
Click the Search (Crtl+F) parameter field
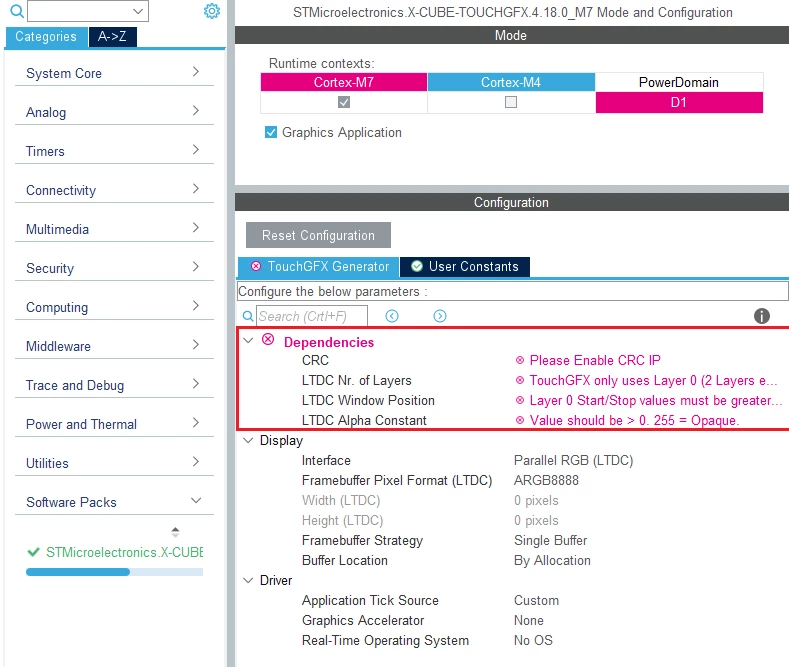(312, 316)
